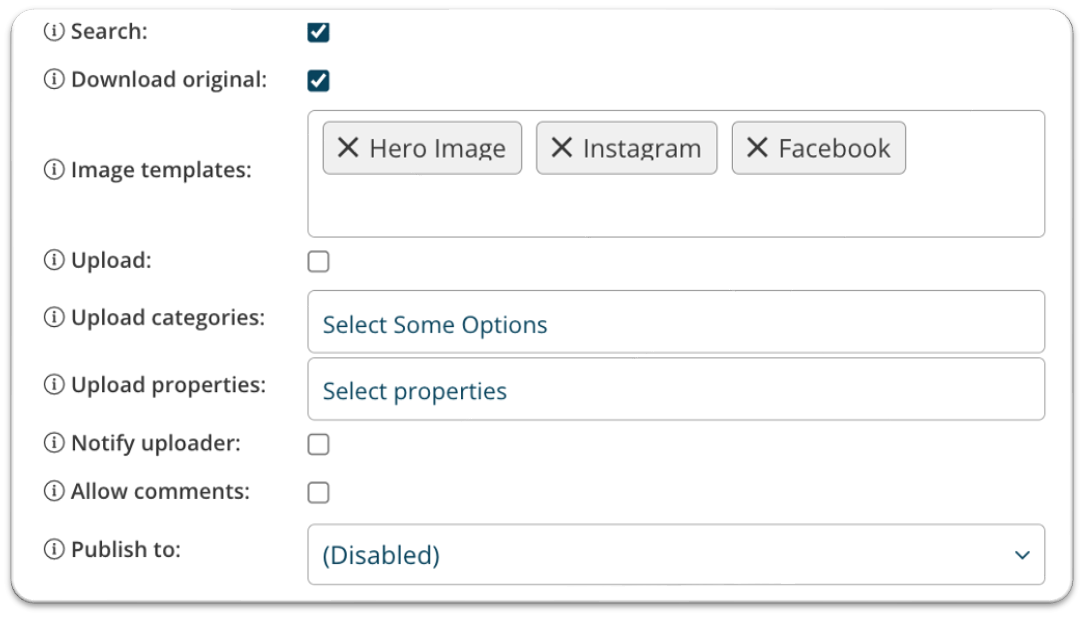Open the Upload categories Select Some Options field
Screen dimensions: 1084x618
(x=676, y=321)
